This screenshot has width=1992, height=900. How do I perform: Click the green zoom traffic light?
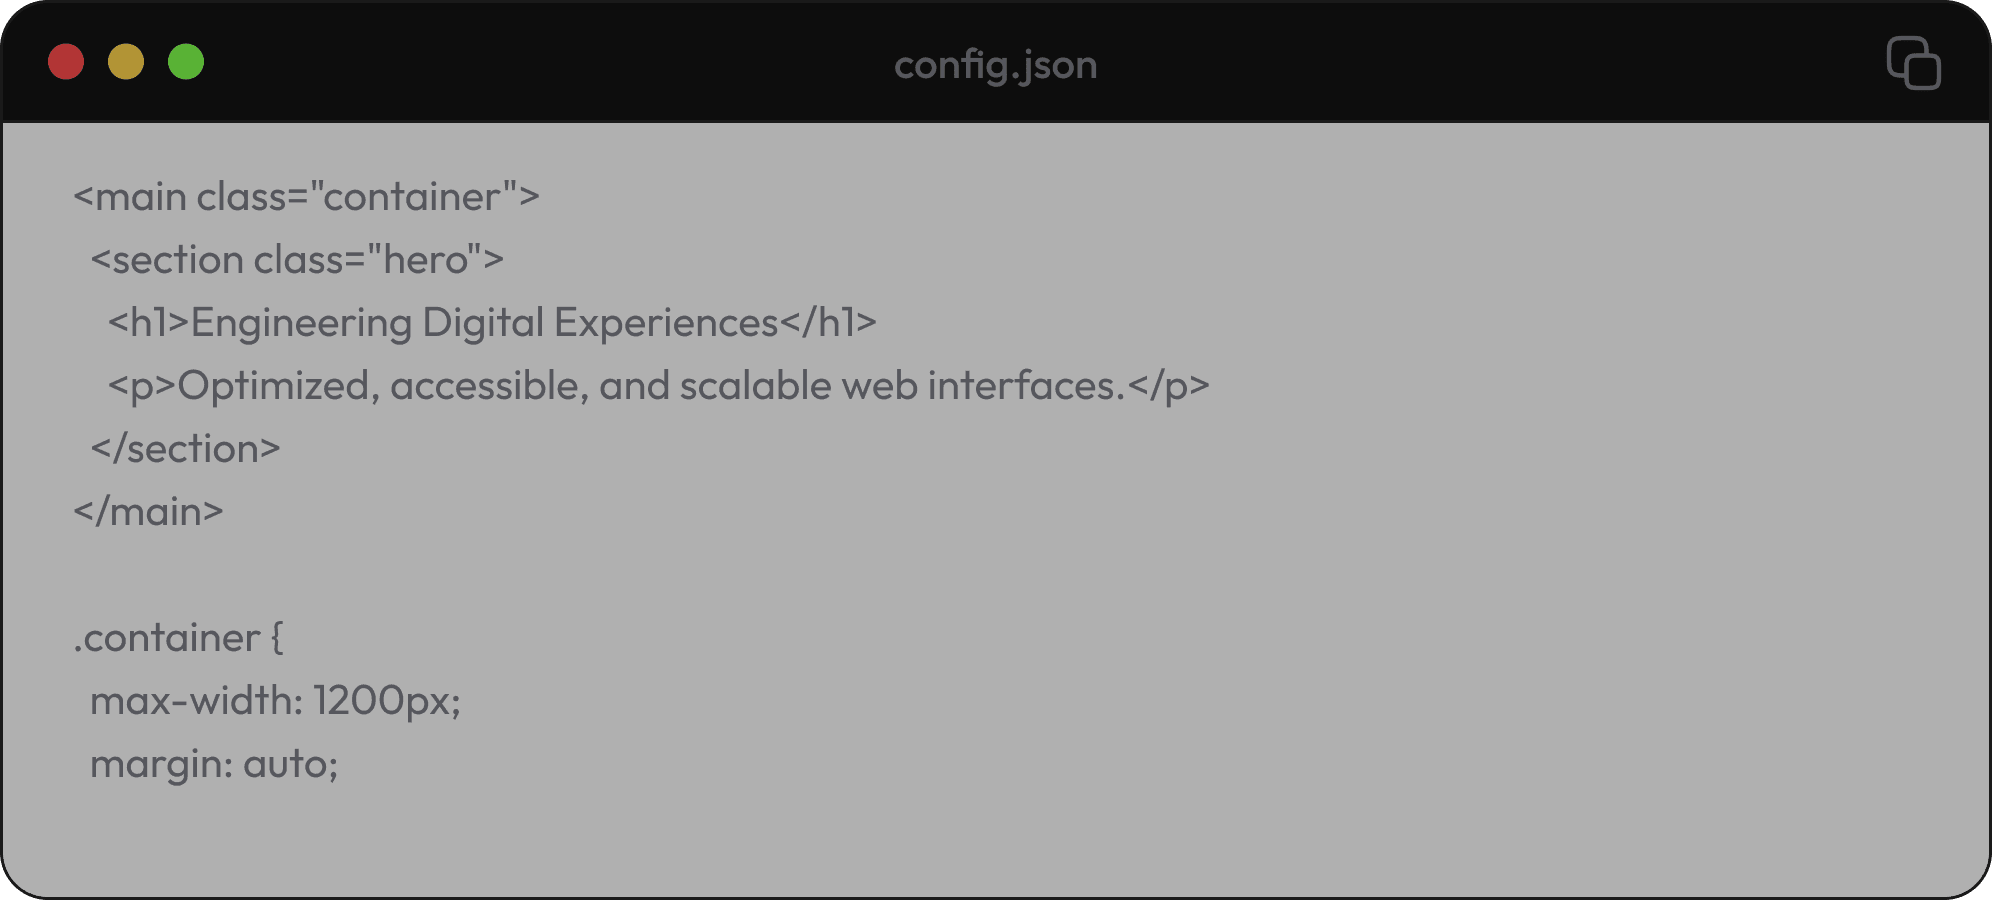185,62
